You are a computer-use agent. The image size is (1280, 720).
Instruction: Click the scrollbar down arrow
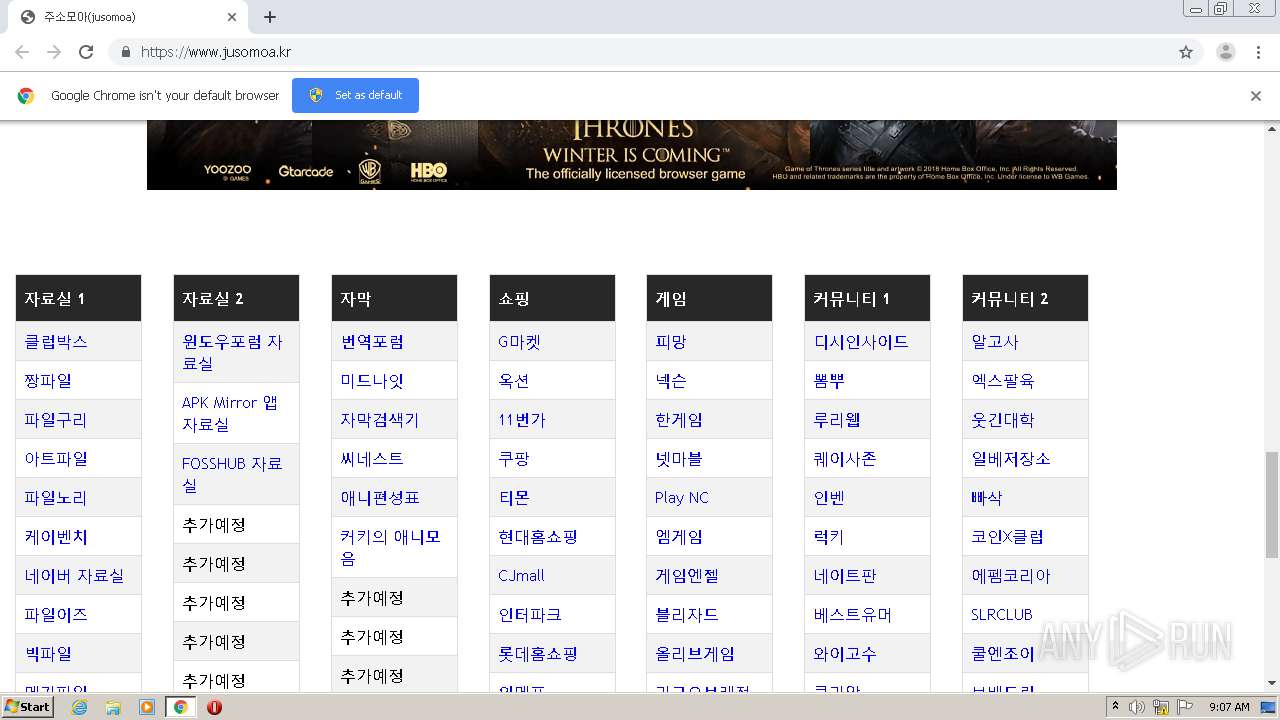[x=1272, y=684]
